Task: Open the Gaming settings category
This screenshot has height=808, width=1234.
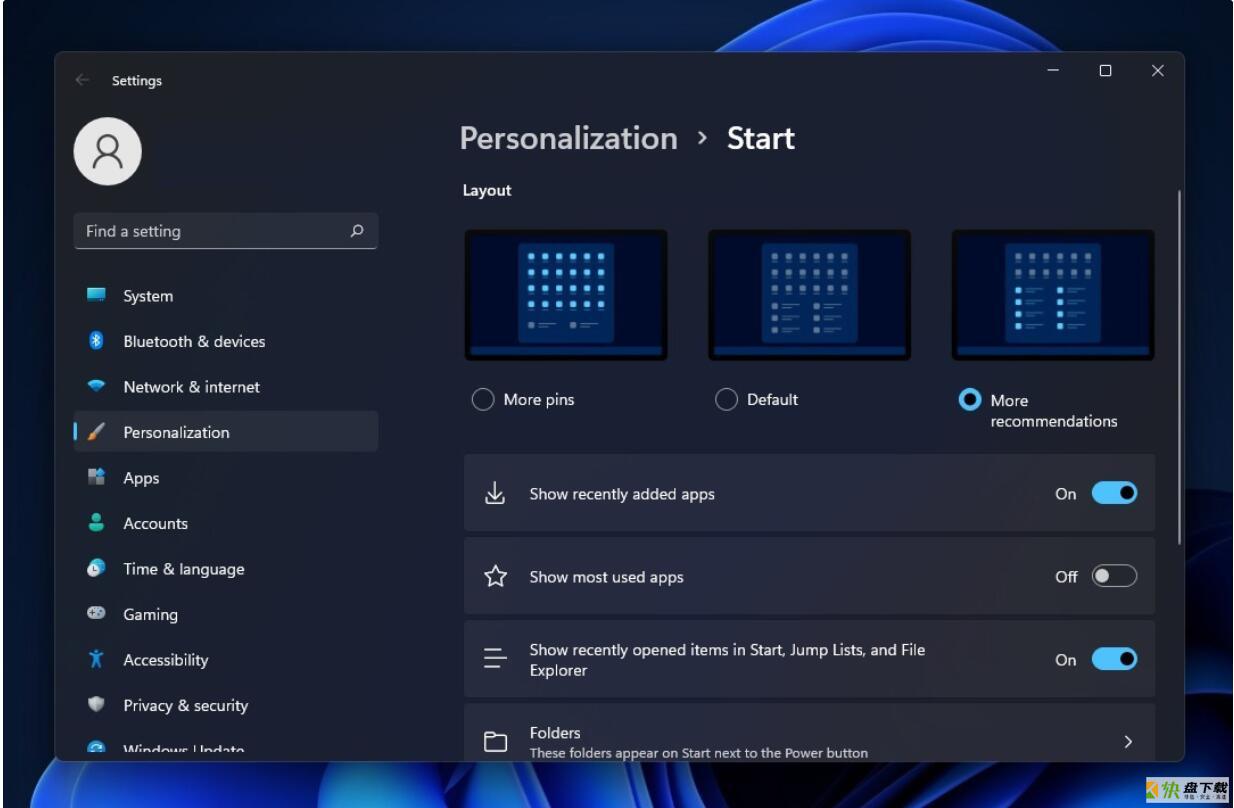Action: coord(226,614)
